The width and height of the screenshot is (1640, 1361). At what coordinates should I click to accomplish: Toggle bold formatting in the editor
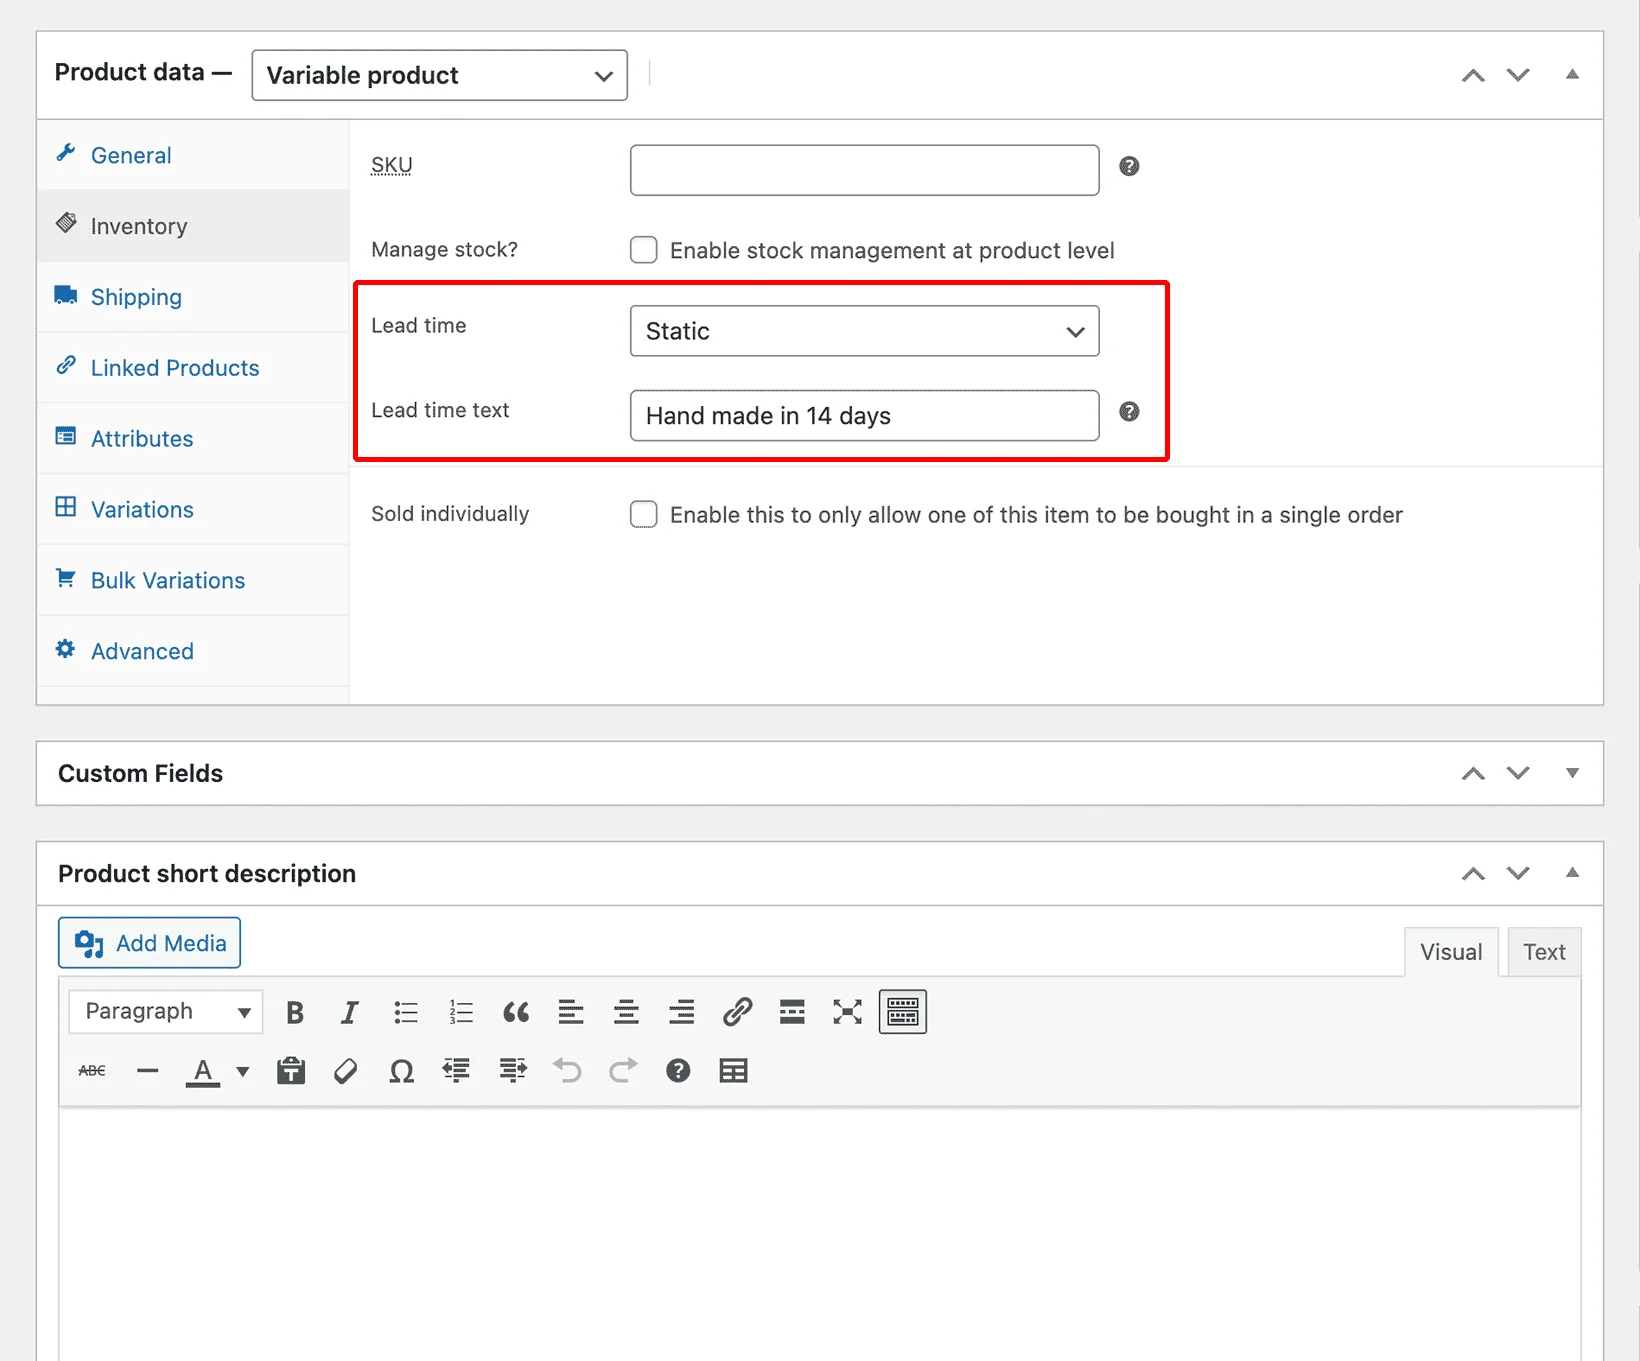[x=294, y=1012]
